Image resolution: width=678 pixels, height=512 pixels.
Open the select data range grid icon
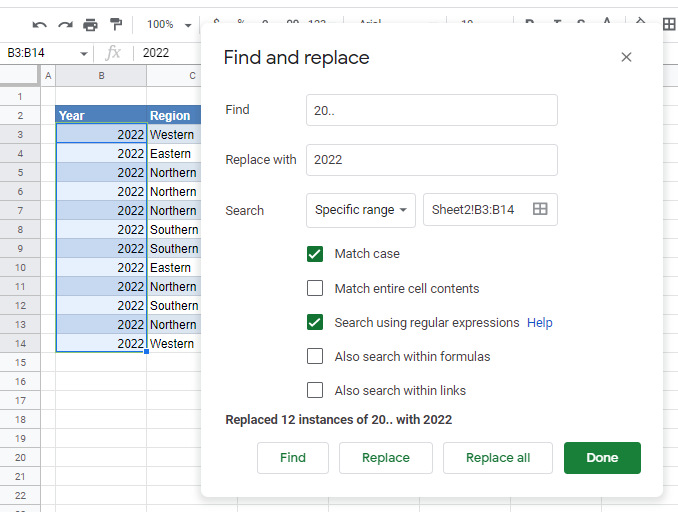540,210
